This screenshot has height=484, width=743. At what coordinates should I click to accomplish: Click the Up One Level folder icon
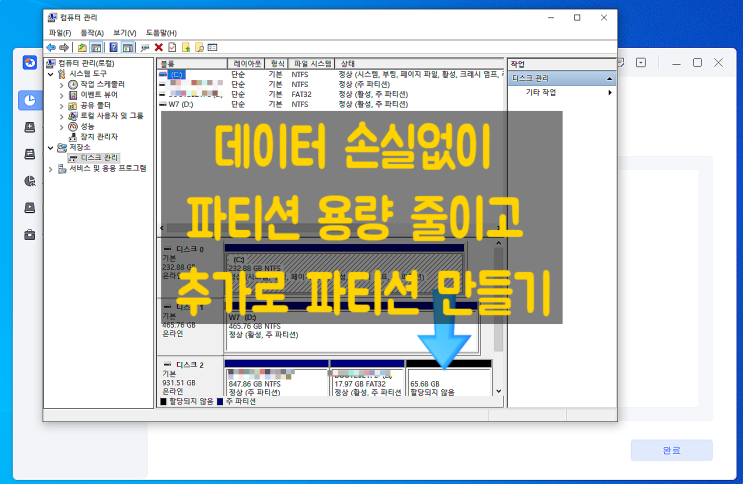pos(82,47)
